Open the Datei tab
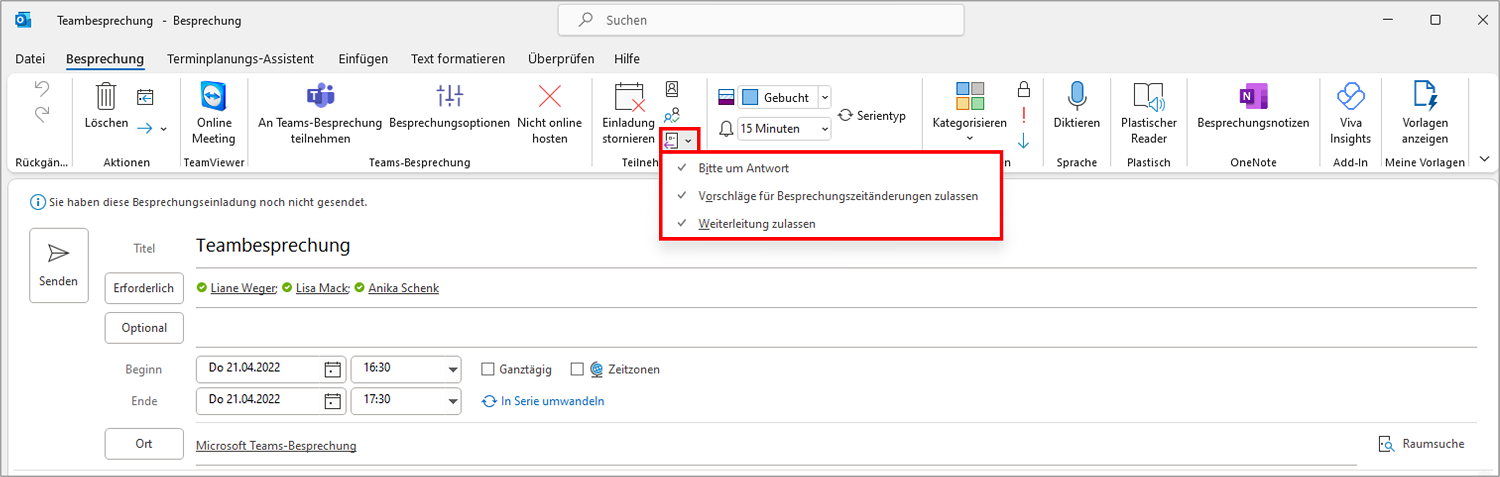Screen dimensions: 1500x477 click(30, 59)
